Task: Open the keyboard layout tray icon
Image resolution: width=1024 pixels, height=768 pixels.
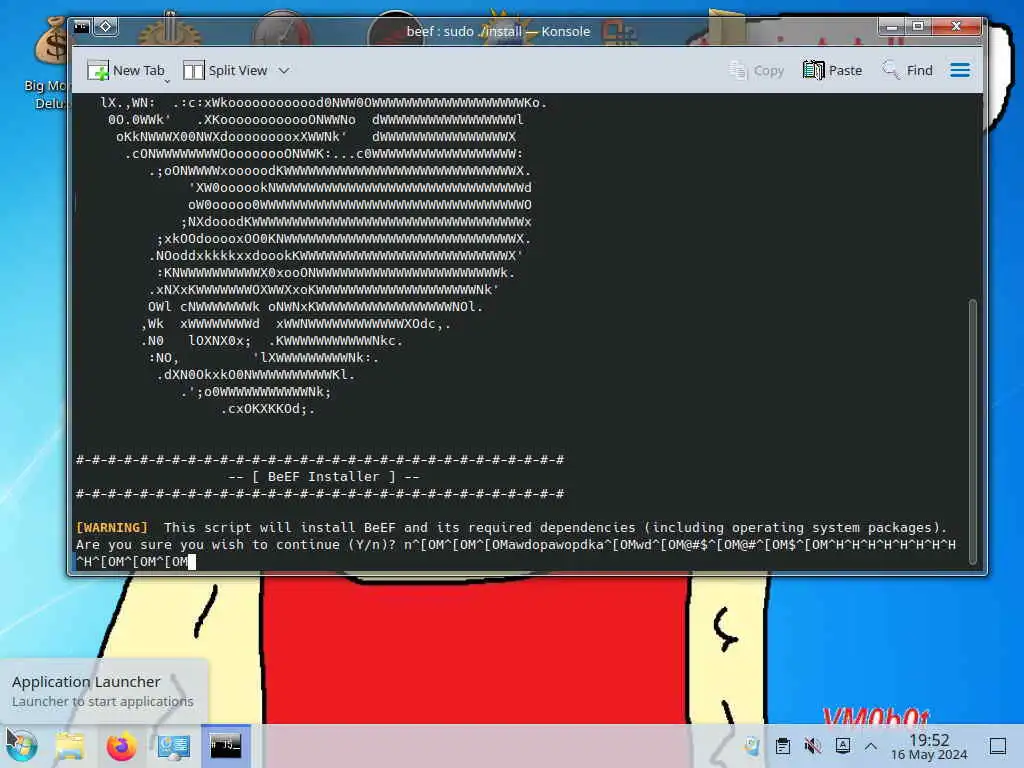Action: [x=842, y=746]
